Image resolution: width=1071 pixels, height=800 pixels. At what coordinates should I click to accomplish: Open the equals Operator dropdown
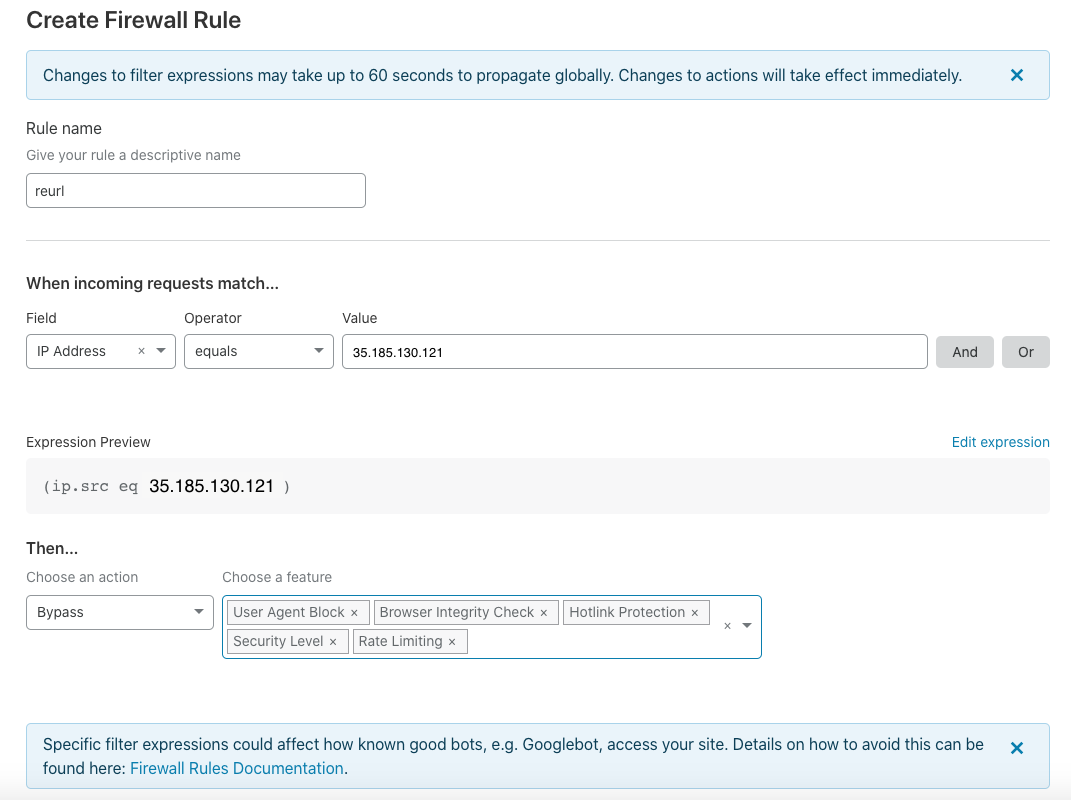[258, 351]
